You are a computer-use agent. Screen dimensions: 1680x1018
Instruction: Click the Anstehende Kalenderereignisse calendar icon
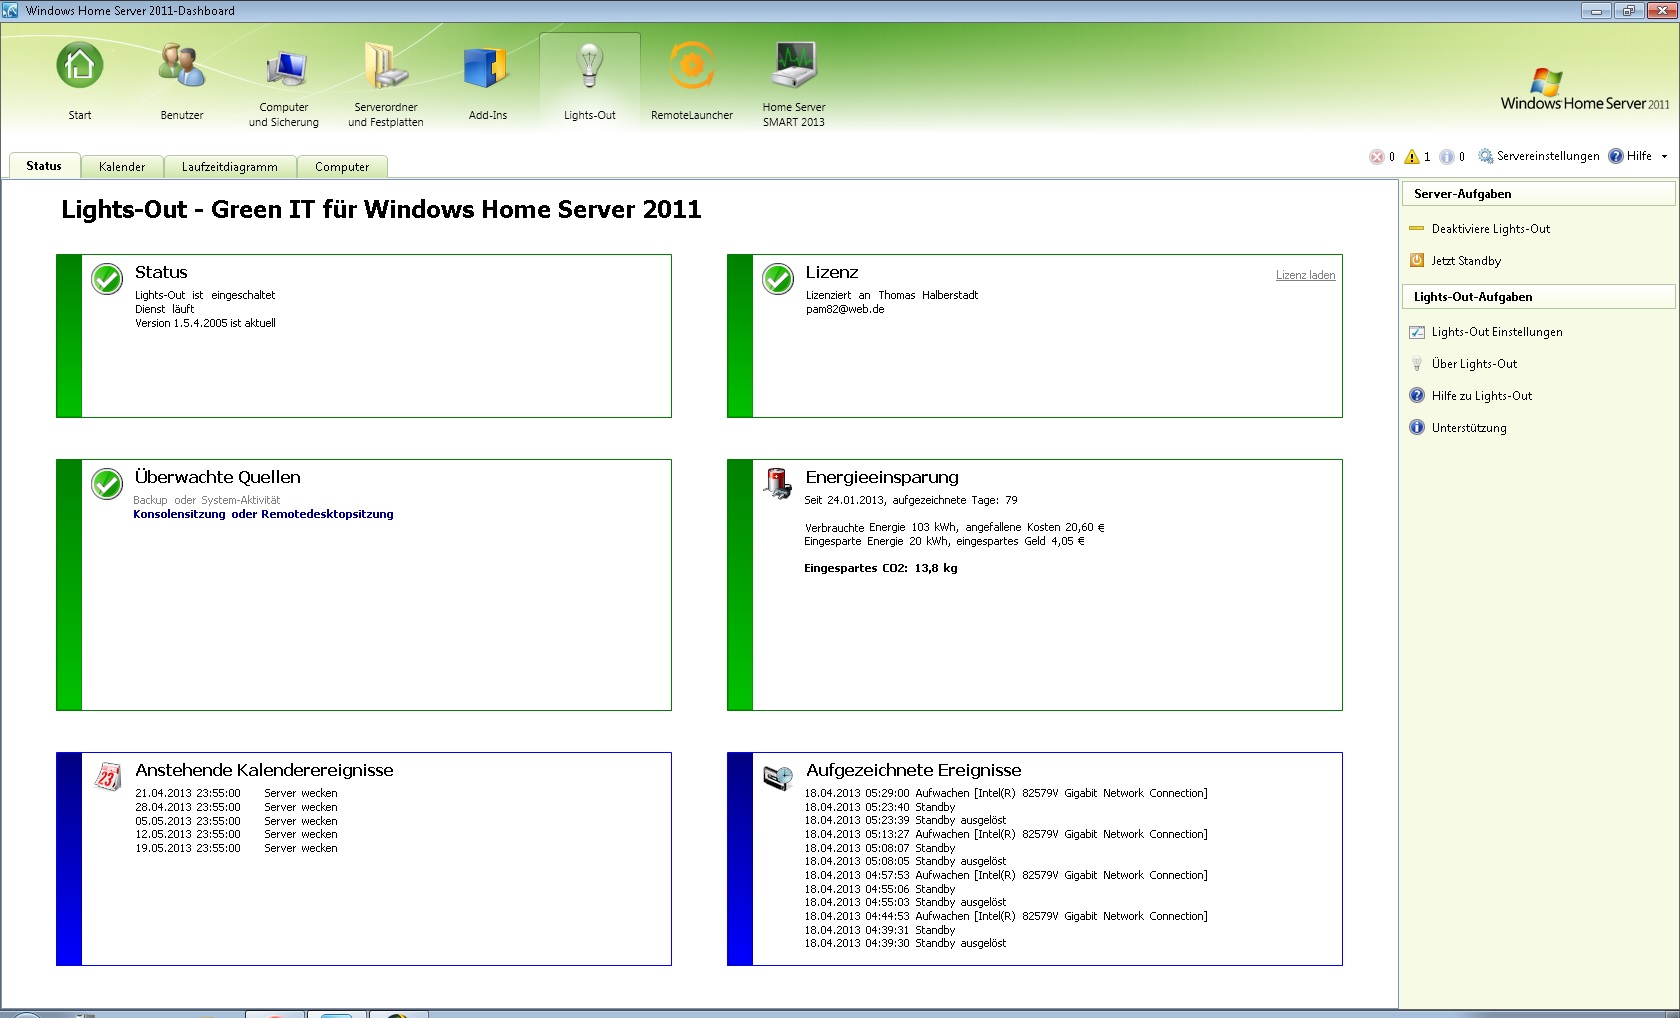(107, 777)
